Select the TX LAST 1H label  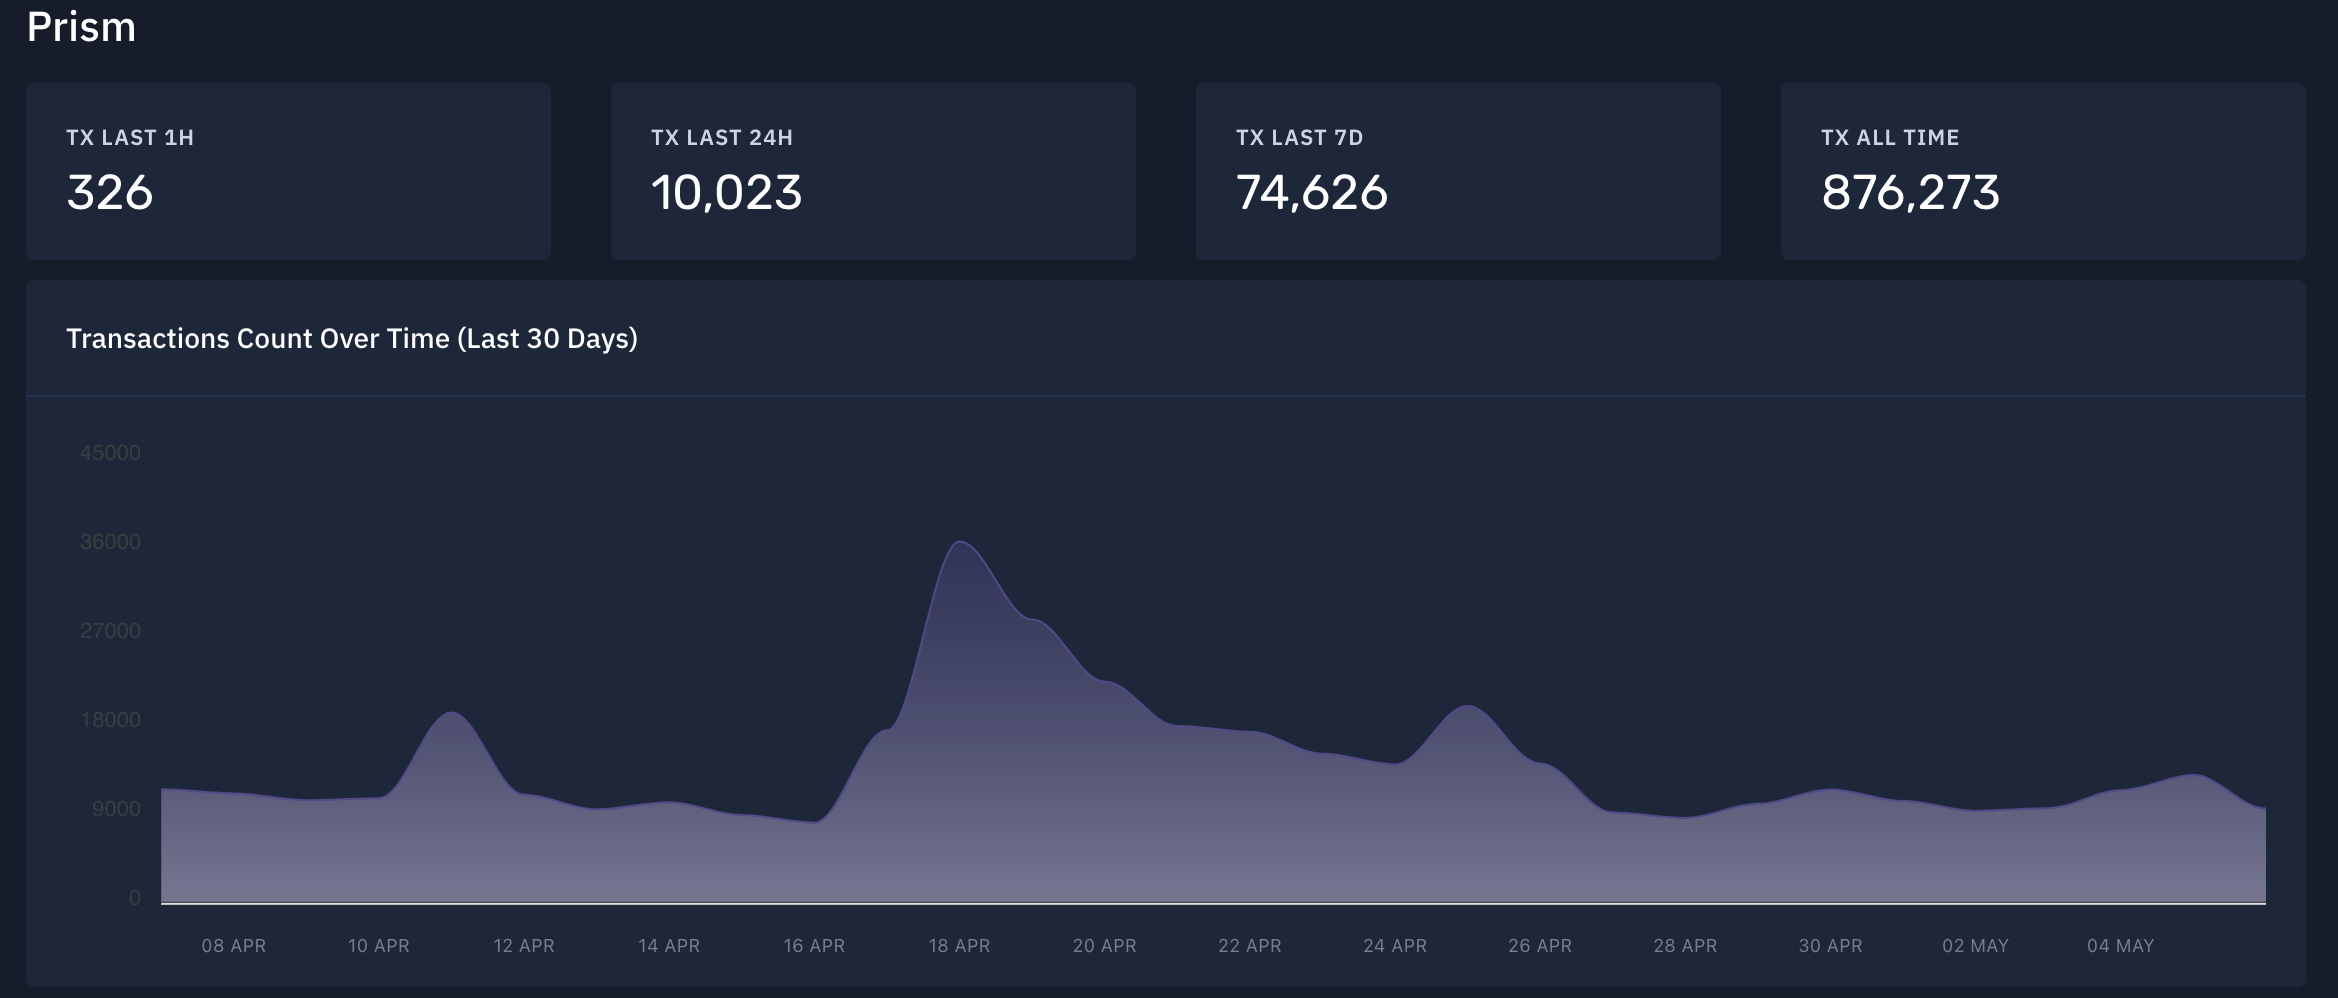tap(130, 138)
